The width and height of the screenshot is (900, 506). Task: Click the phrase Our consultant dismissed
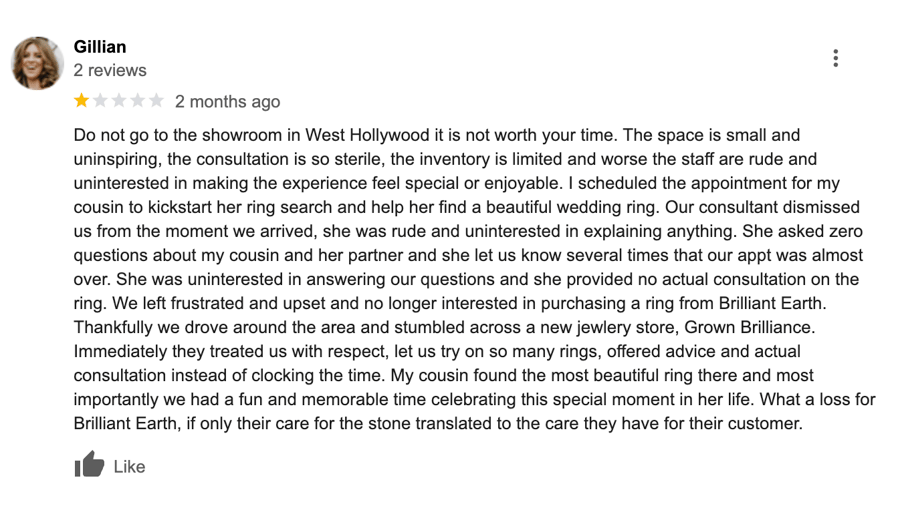(x=762, y=207)
